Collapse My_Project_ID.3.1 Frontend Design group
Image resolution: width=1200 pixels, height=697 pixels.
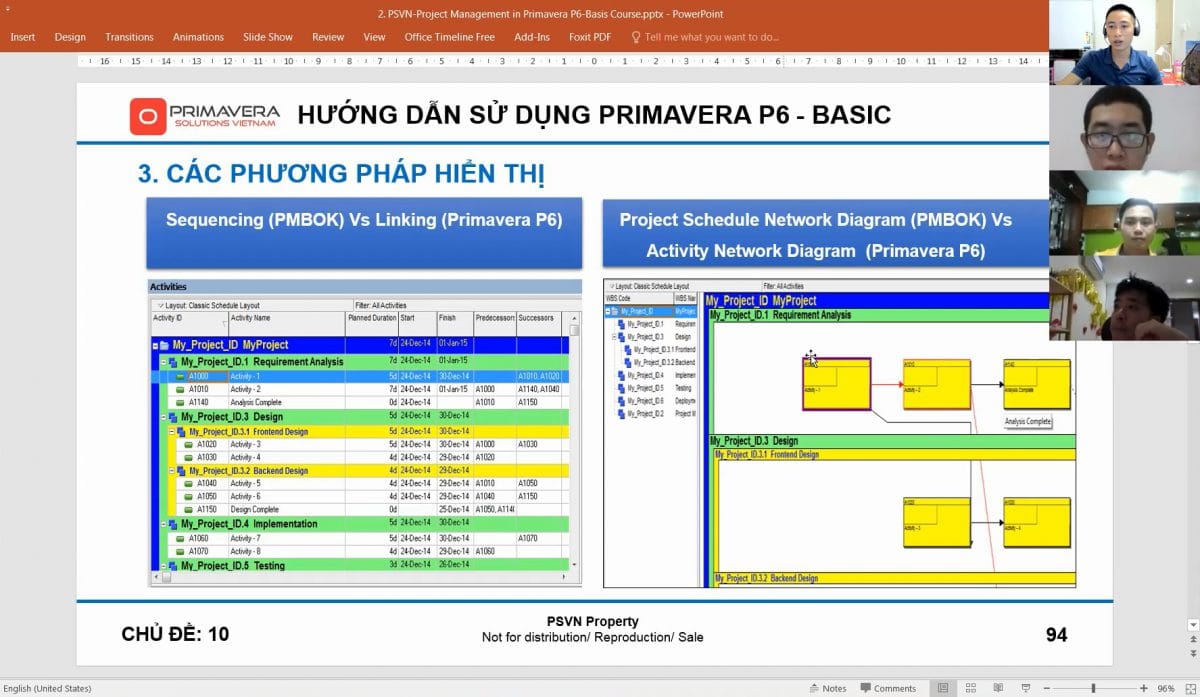[x=172, y=432]
